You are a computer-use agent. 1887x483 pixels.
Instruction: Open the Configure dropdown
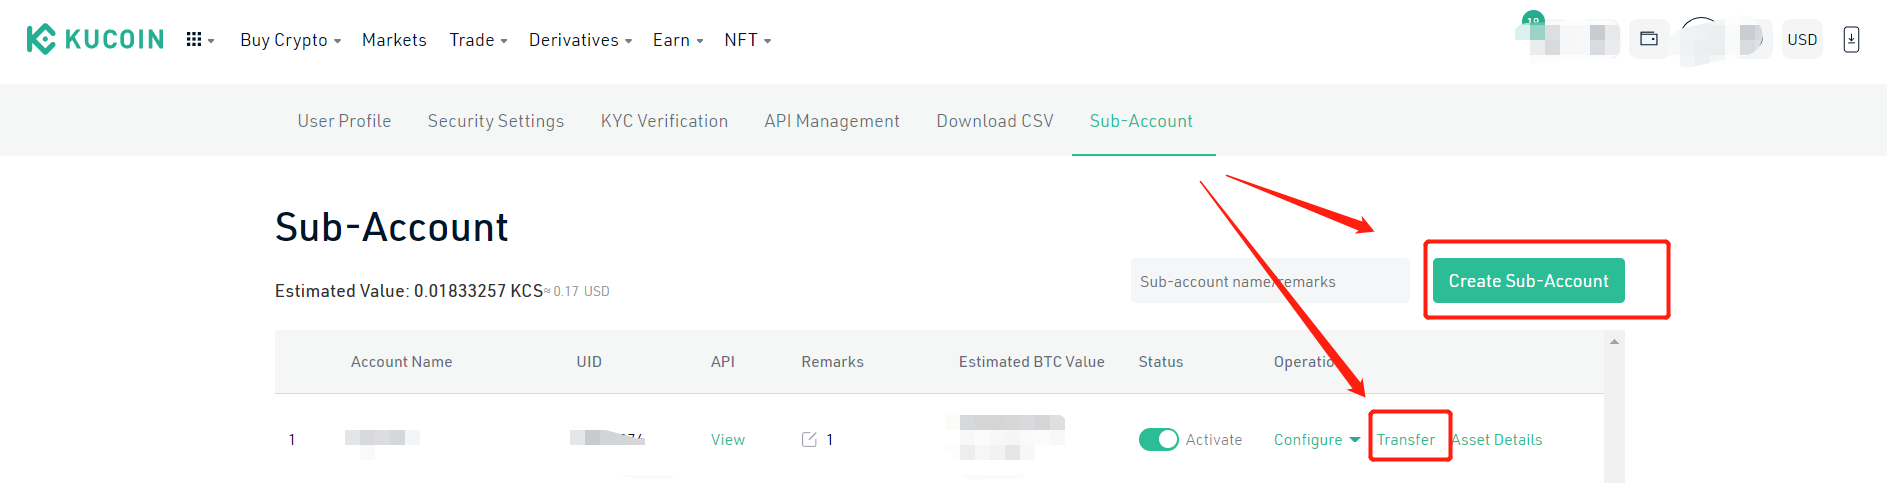click(x=1316, y=440)
